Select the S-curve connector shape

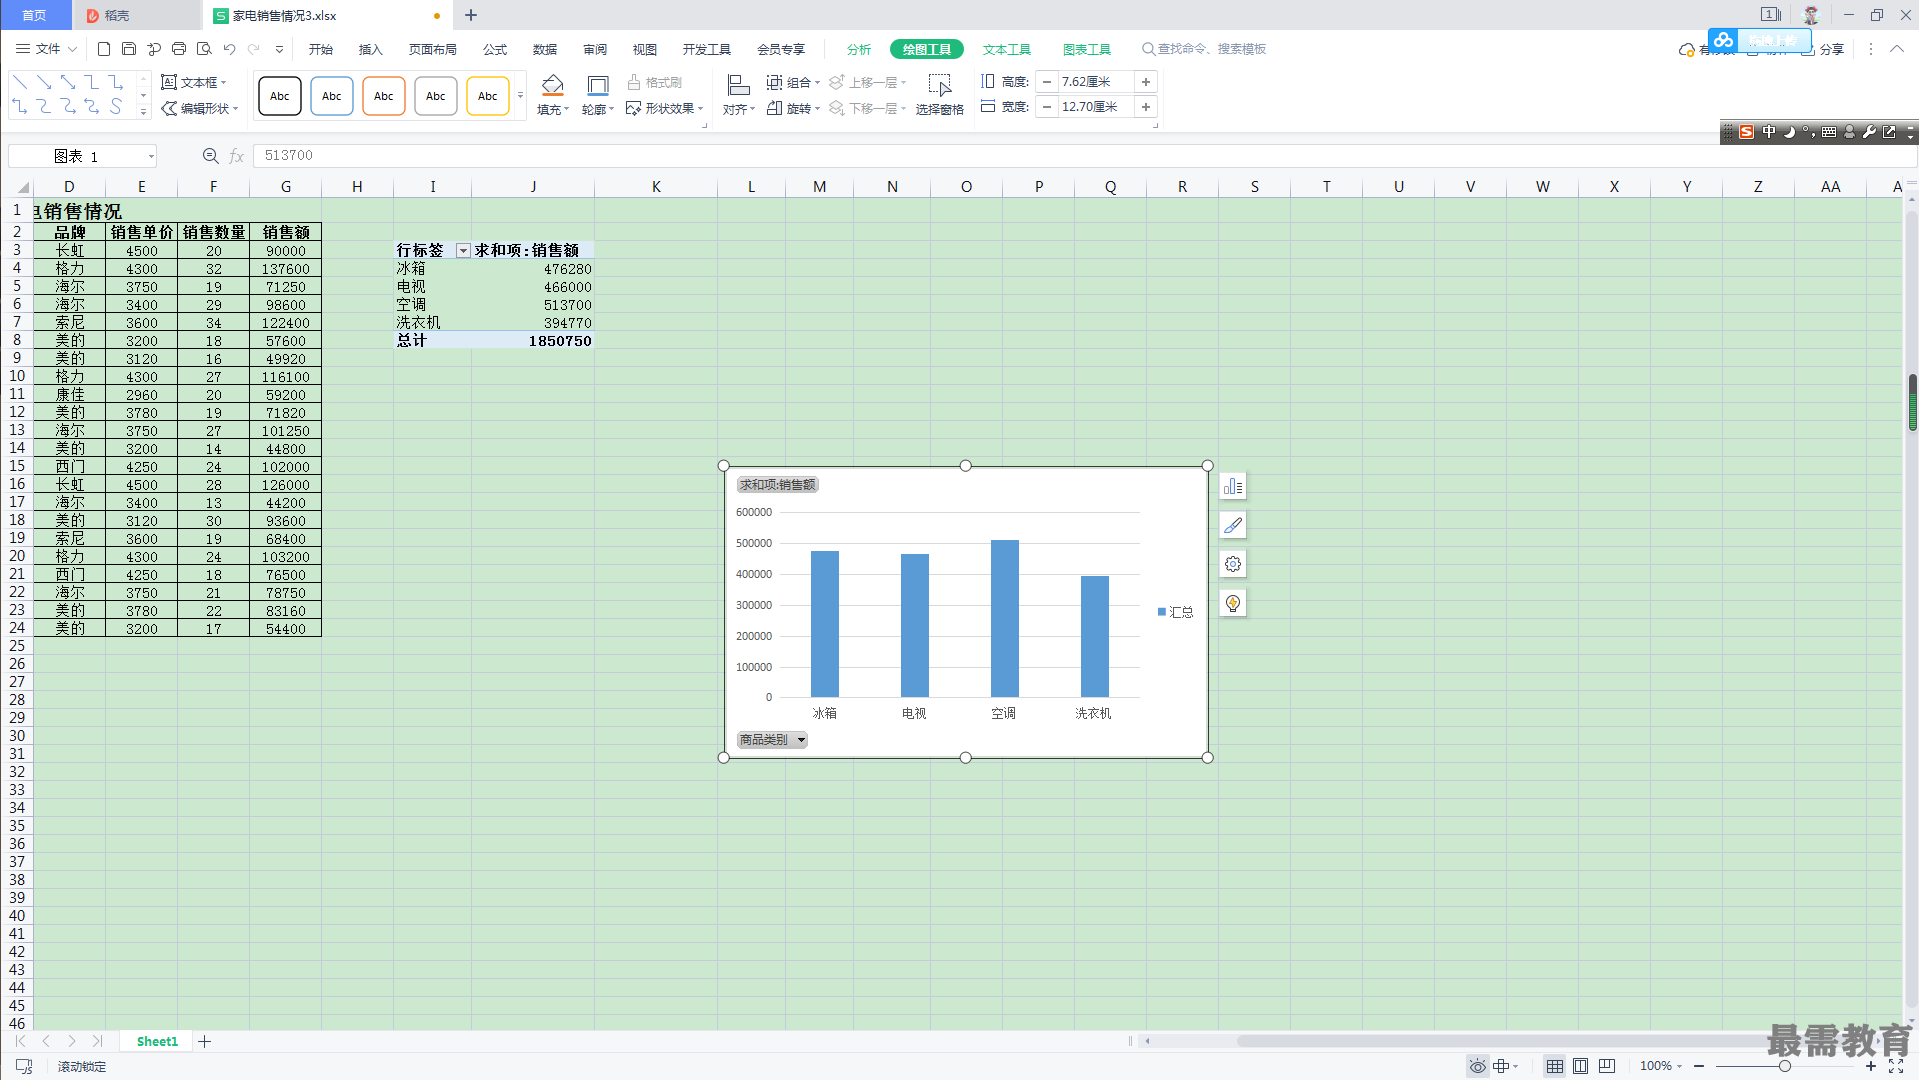(116, 106)
